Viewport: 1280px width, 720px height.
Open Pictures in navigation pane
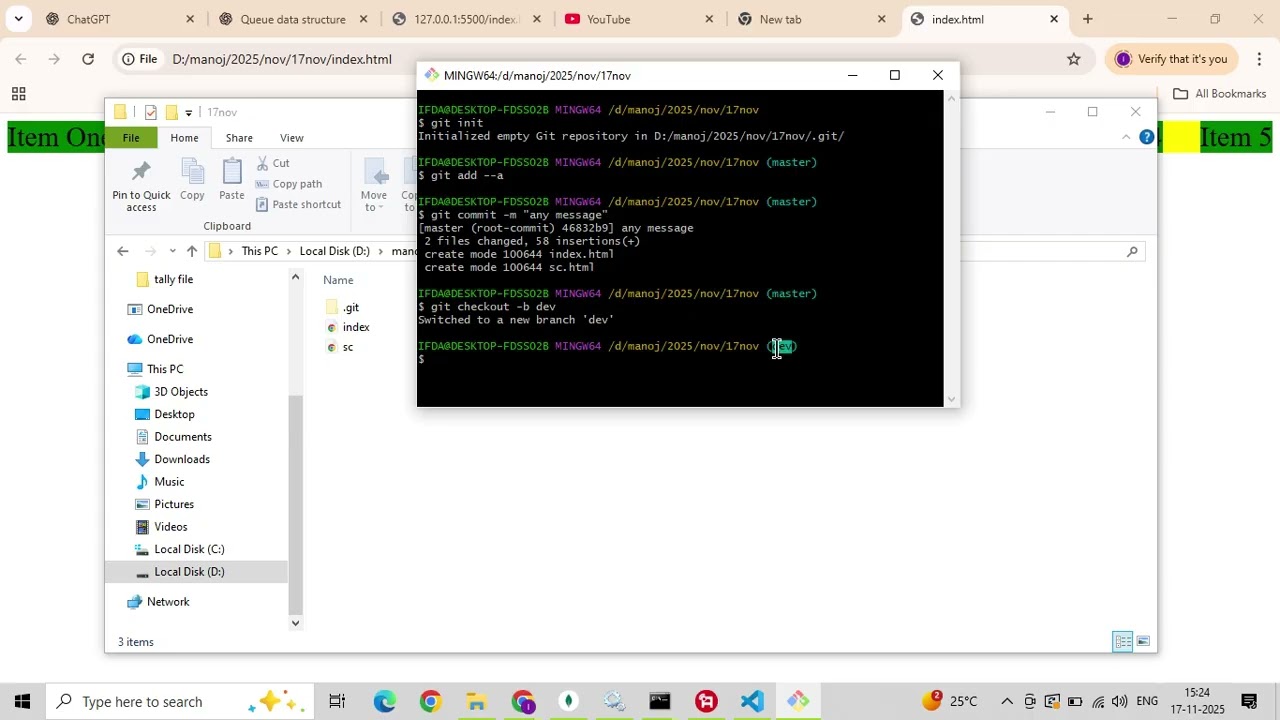click(174, 504)
